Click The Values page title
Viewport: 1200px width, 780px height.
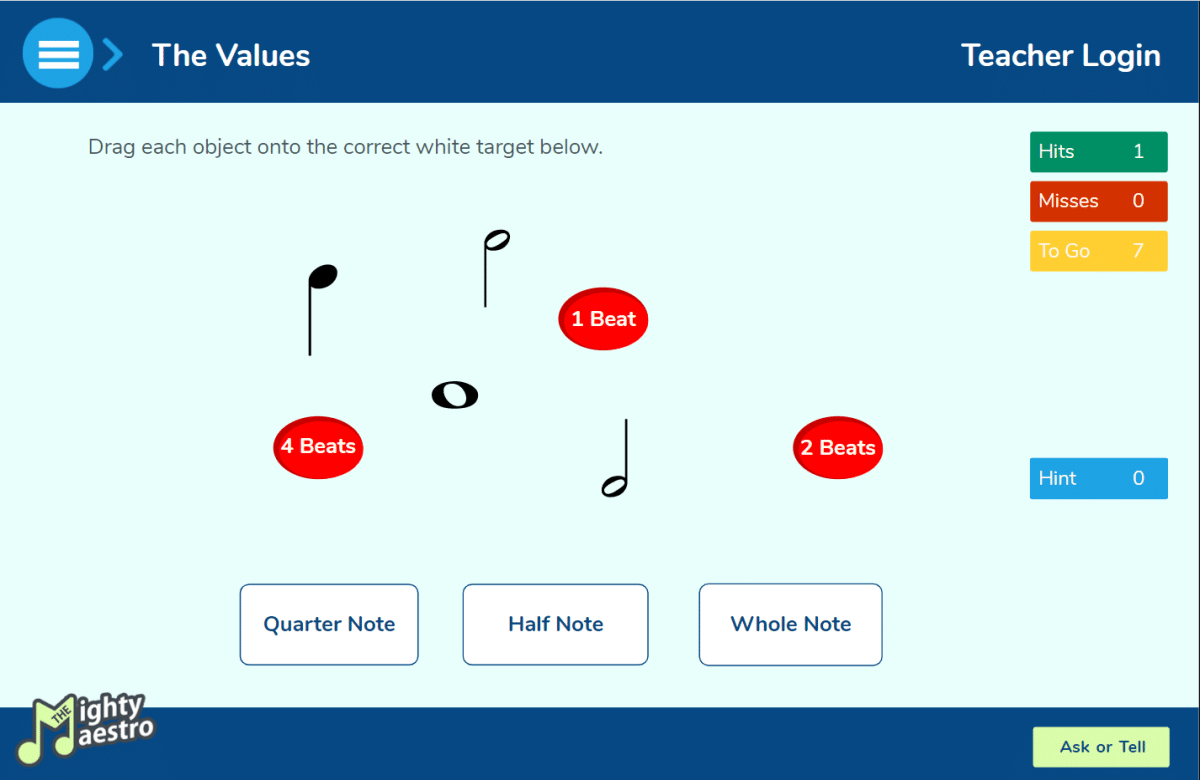point(231,55)
